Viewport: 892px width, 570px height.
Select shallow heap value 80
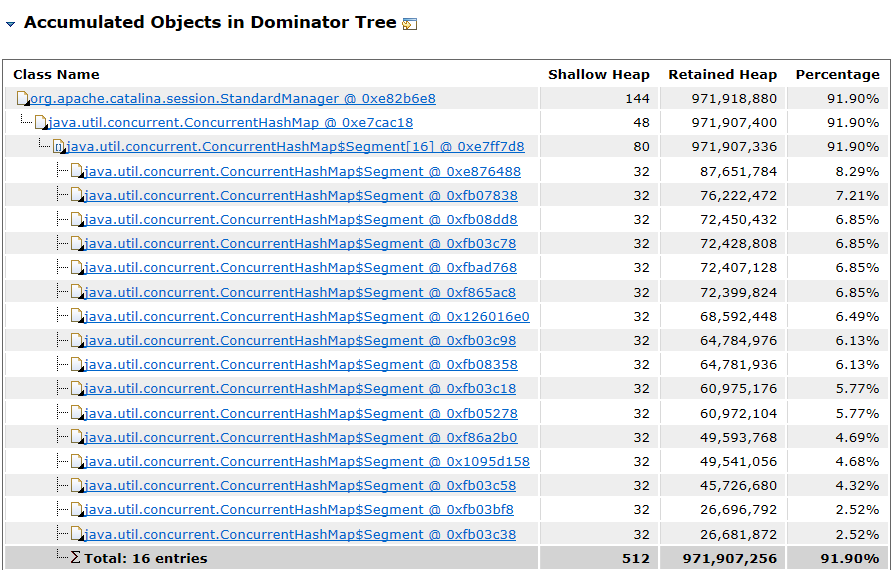point(641,147)
